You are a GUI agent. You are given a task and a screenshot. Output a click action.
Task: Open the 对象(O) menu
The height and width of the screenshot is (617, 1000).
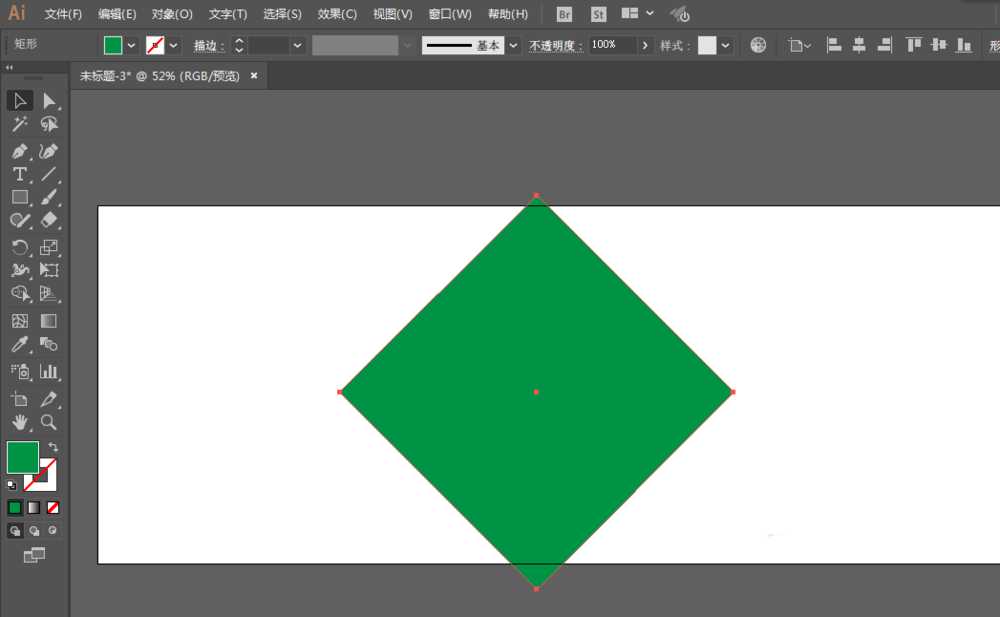(172, 14)
